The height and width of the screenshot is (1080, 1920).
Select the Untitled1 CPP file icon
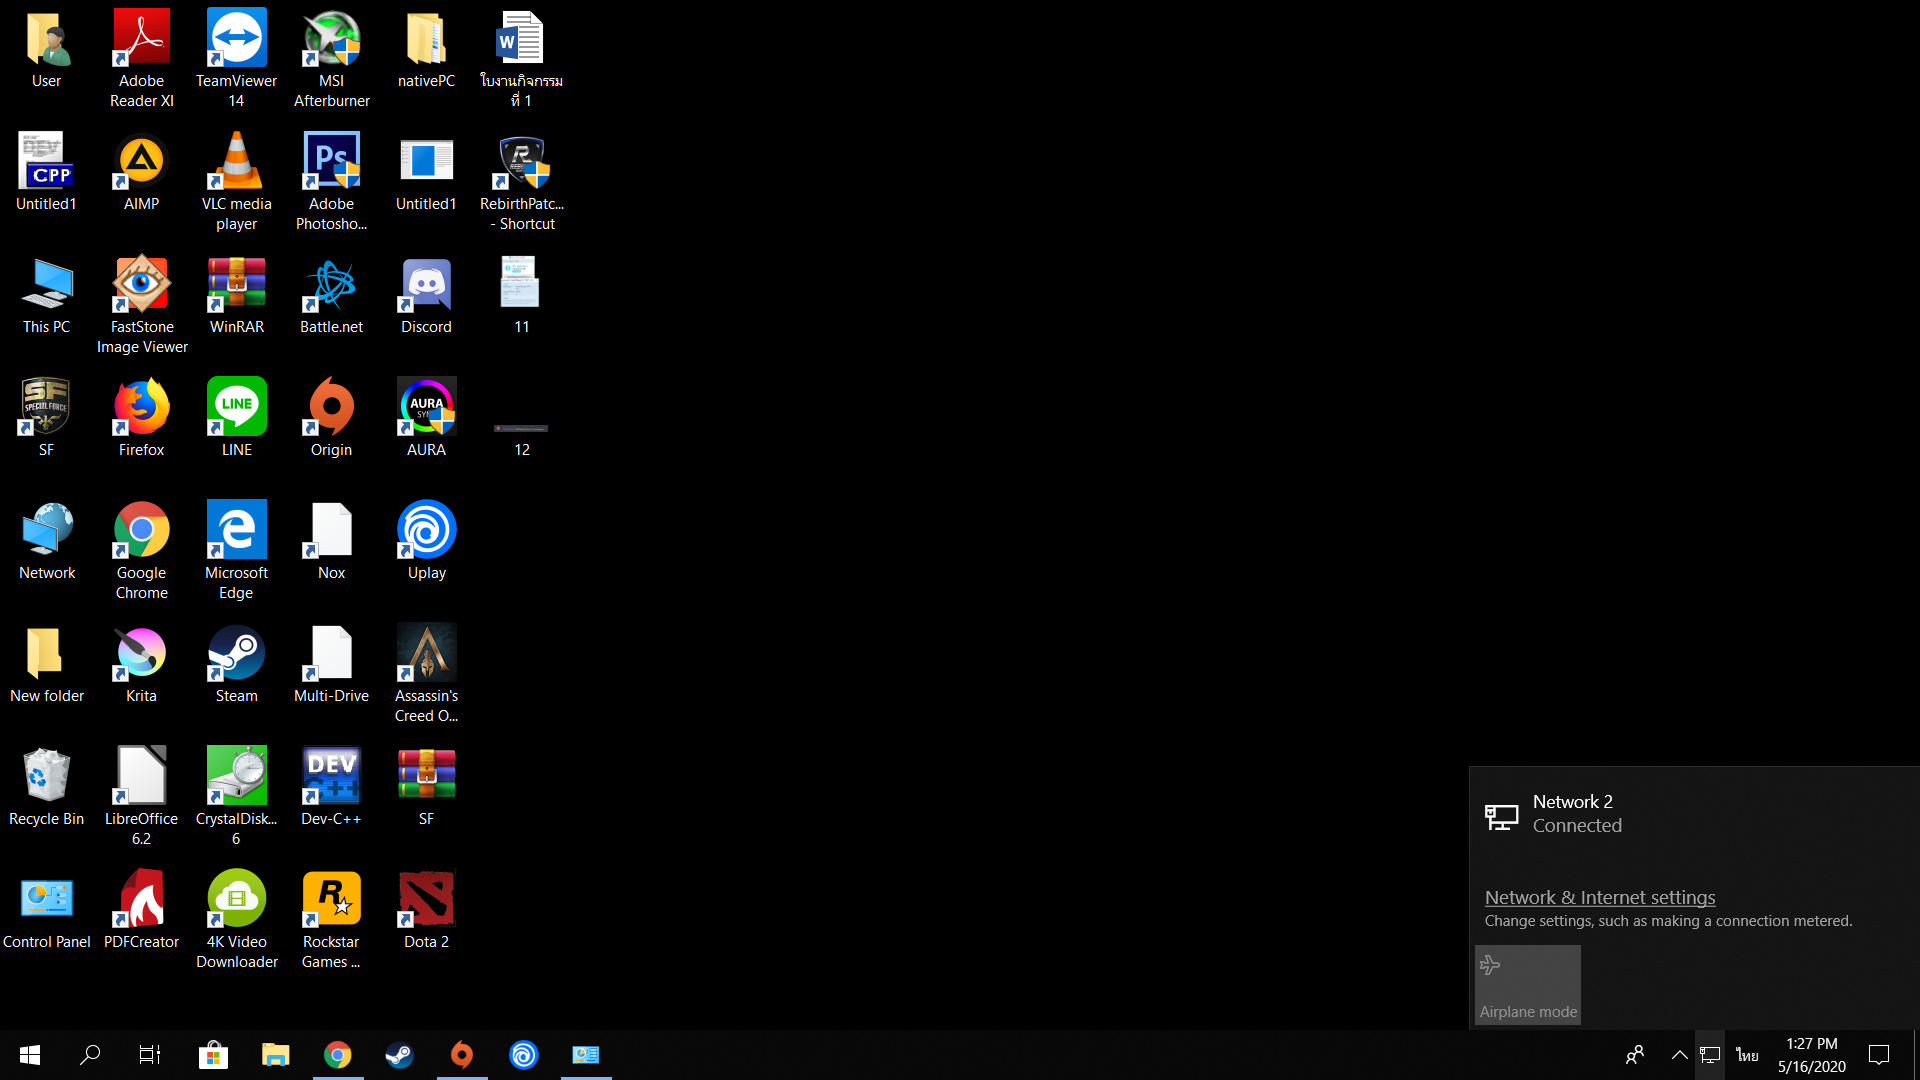pyautogui.click(x=46, y=172)
